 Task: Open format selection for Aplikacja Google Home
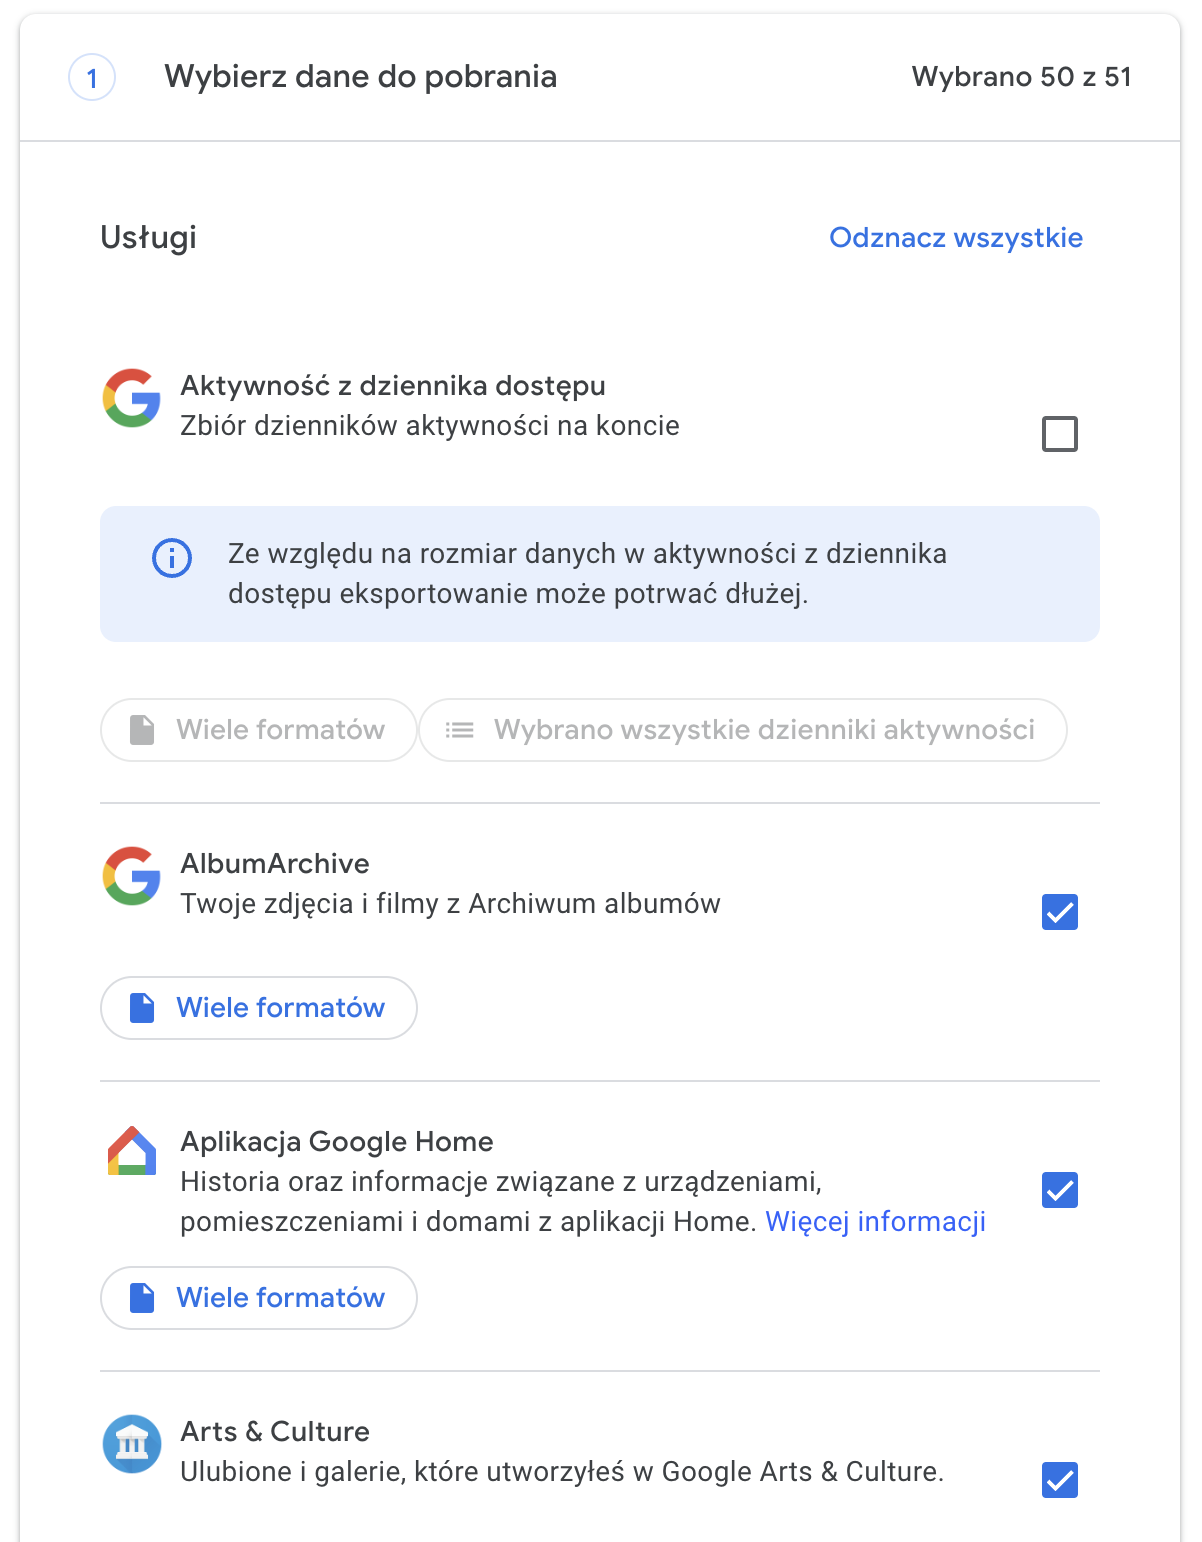(258, 1298)
